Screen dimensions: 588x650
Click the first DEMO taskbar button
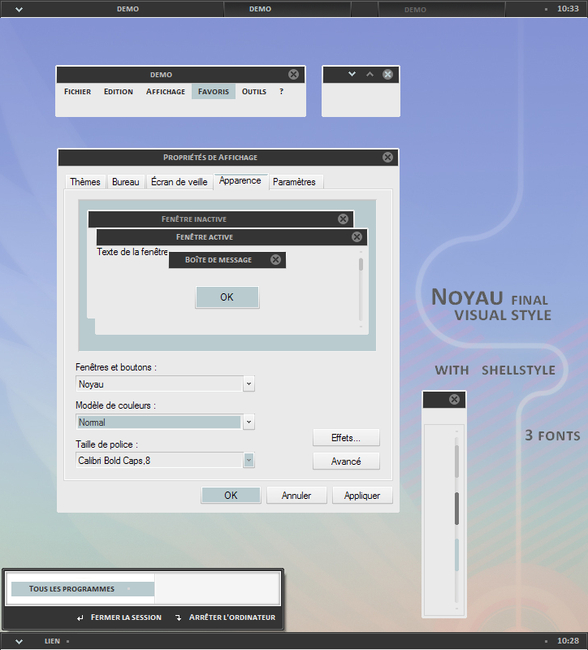pos(128,9)
